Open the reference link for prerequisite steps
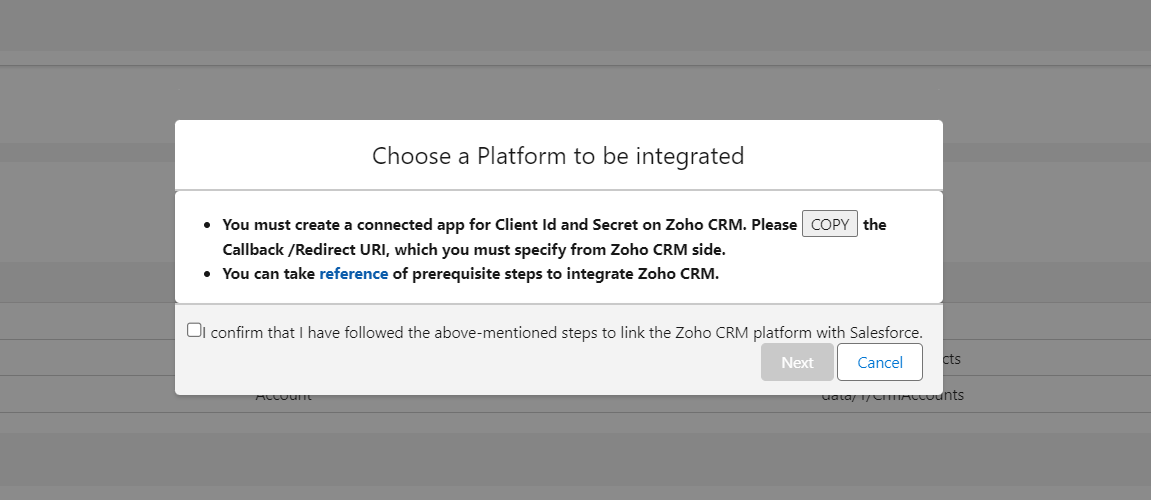The height and width of the screenshot is (500, 1151). (353, 274)
